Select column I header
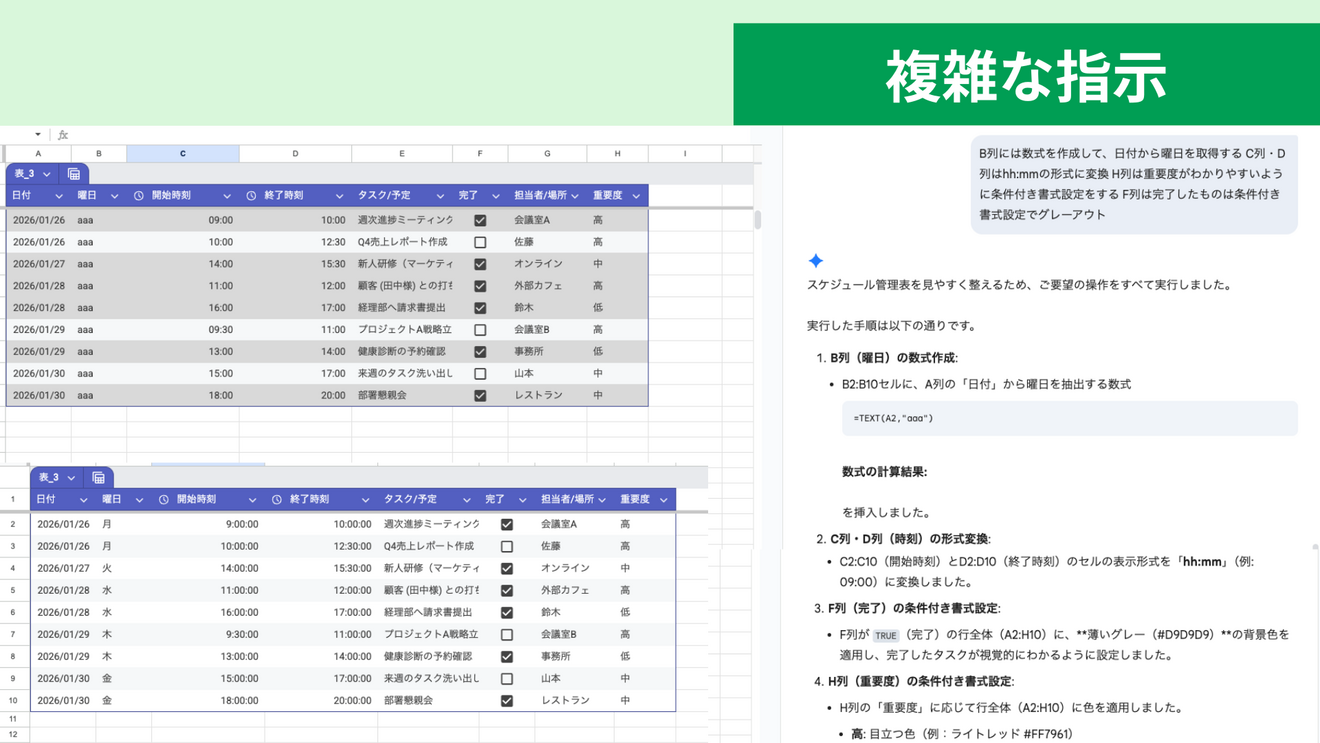The image size is (1320, 743). [685, 154]
